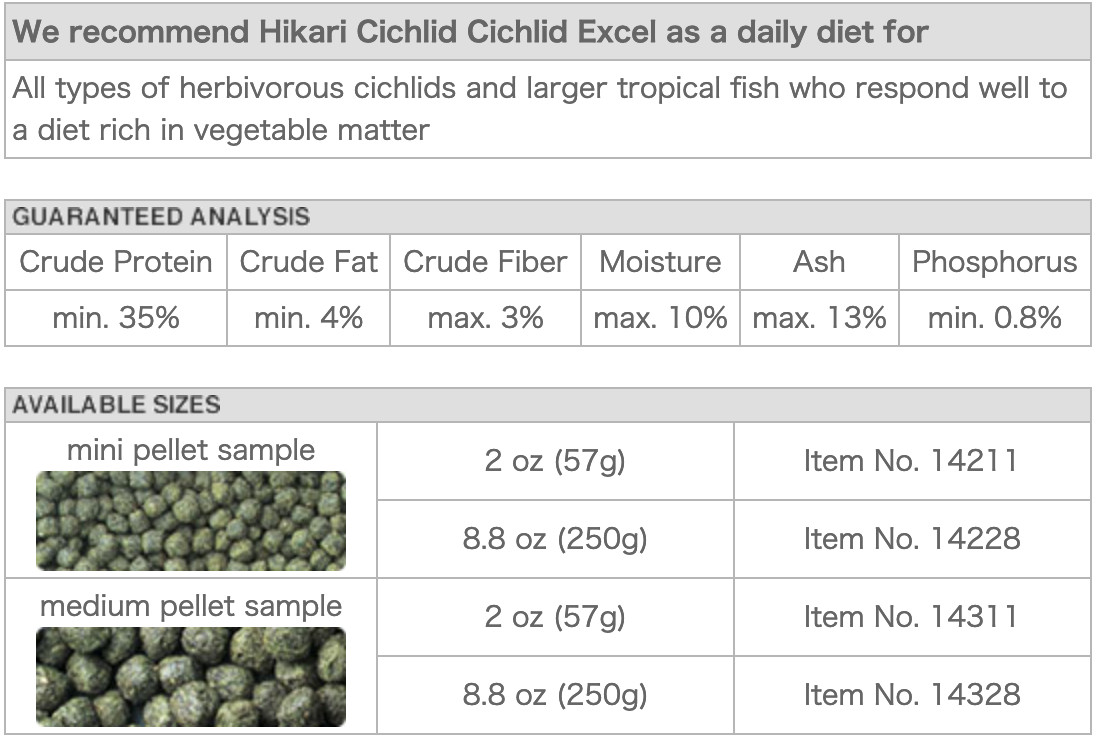Click the daily diet recommendation heading
The width and height of the screenshot is (1096, 740).
click(x=470, y=32)
